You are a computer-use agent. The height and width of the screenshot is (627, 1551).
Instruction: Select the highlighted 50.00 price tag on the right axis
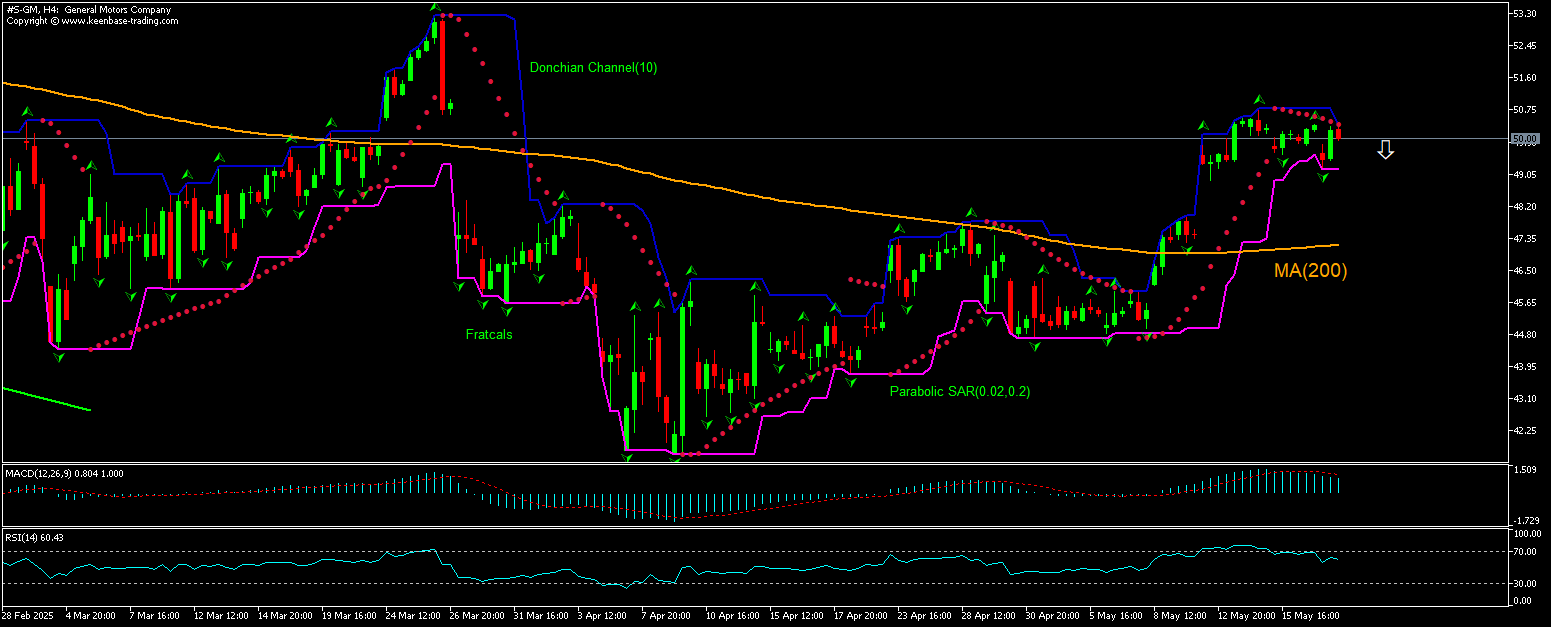[x=1527, y=139]
